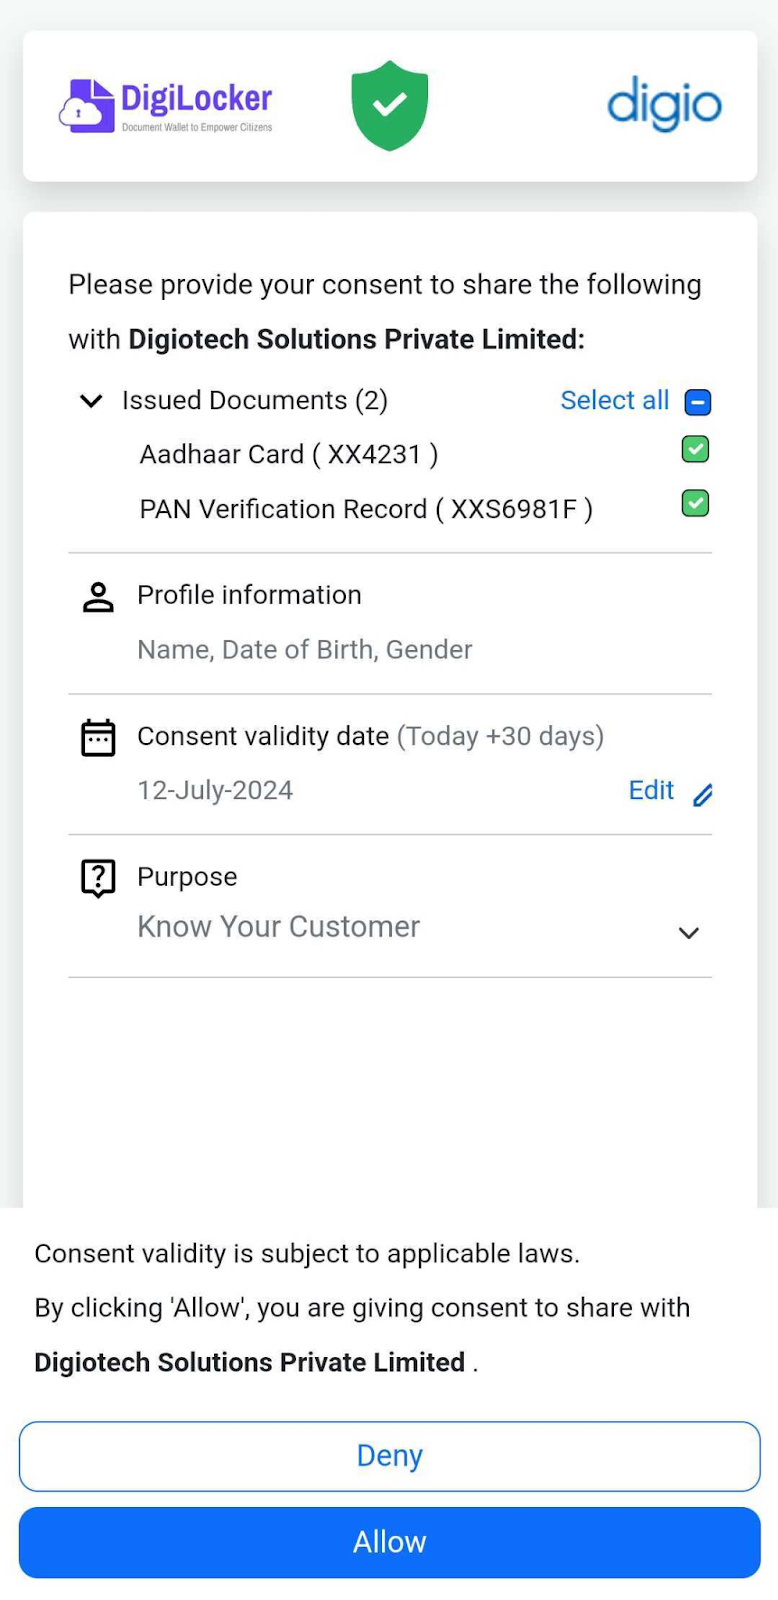Click the pencil icon next to Edit

coord(703,794)
